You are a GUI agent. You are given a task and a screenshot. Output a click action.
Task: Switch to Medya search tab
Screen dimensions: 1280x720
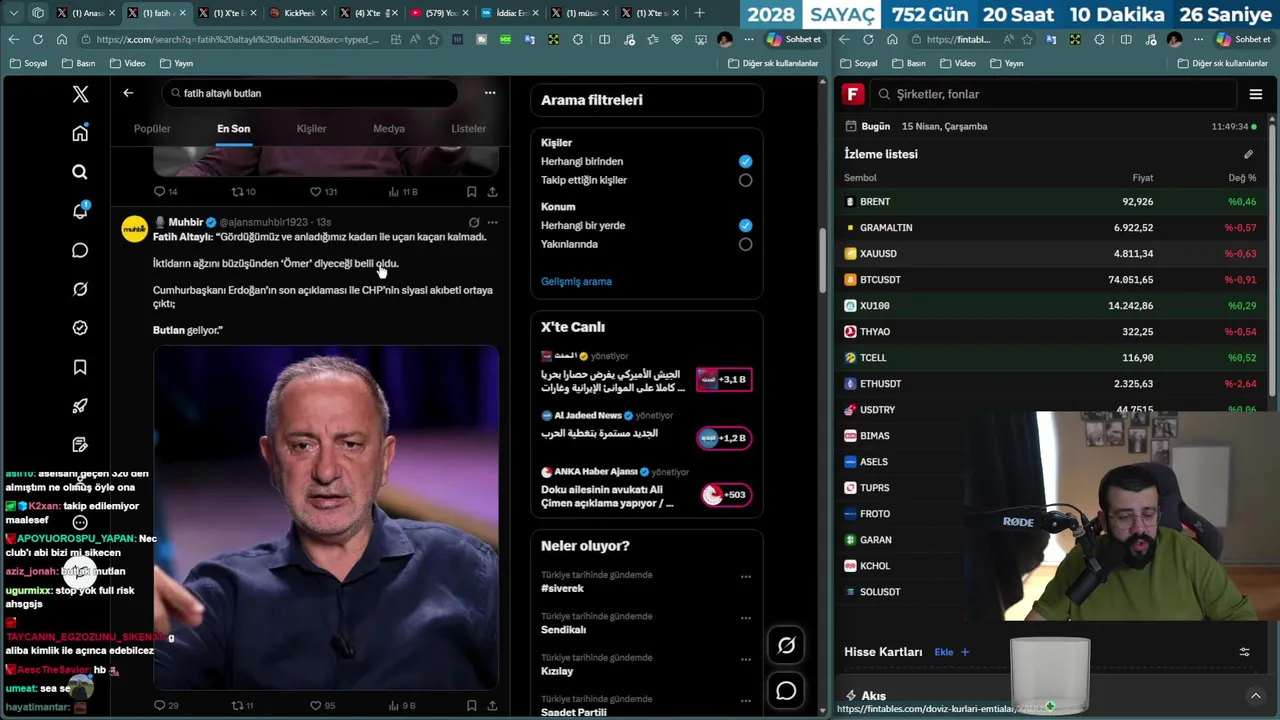[x=389, y=128]
